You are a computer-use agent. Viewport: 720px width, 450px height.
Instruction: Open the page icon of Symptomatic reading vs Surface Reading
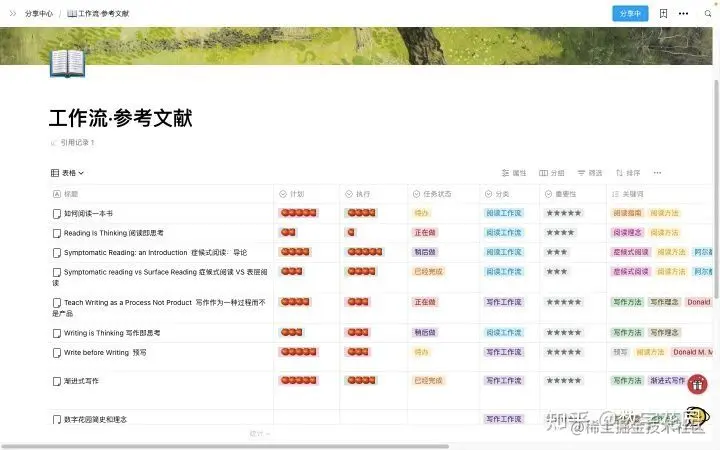point(56,272)
